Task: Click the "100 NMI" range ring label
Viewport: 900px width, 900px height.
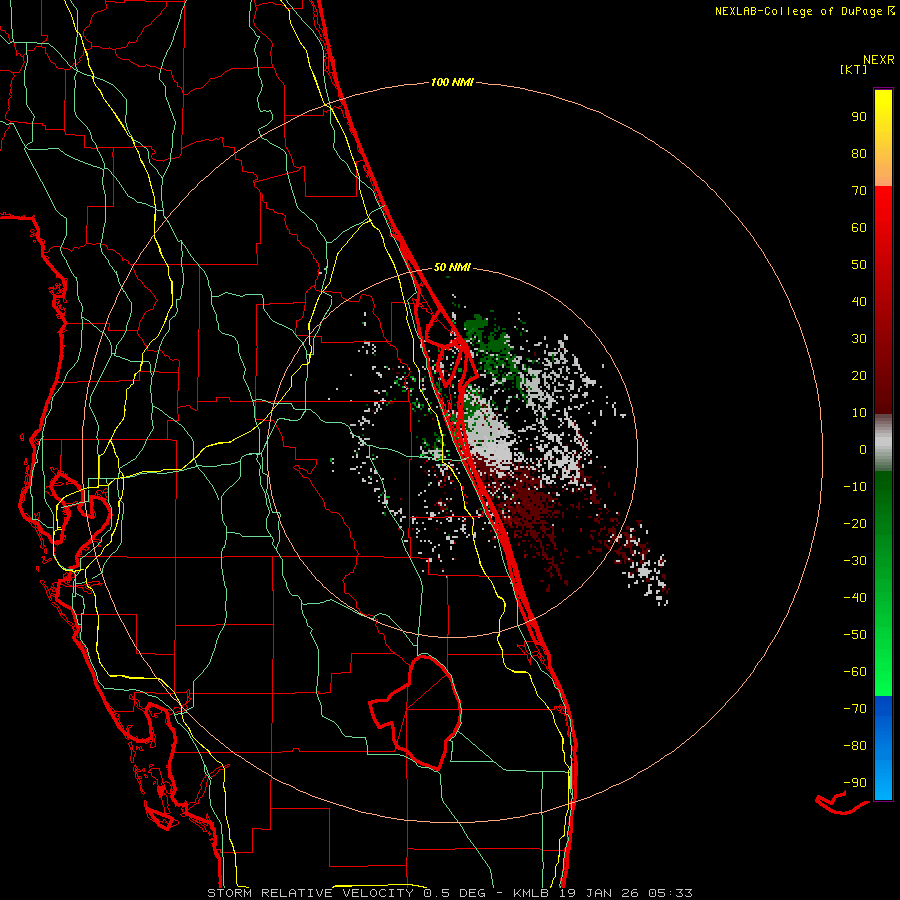Action: pos(452,83)
